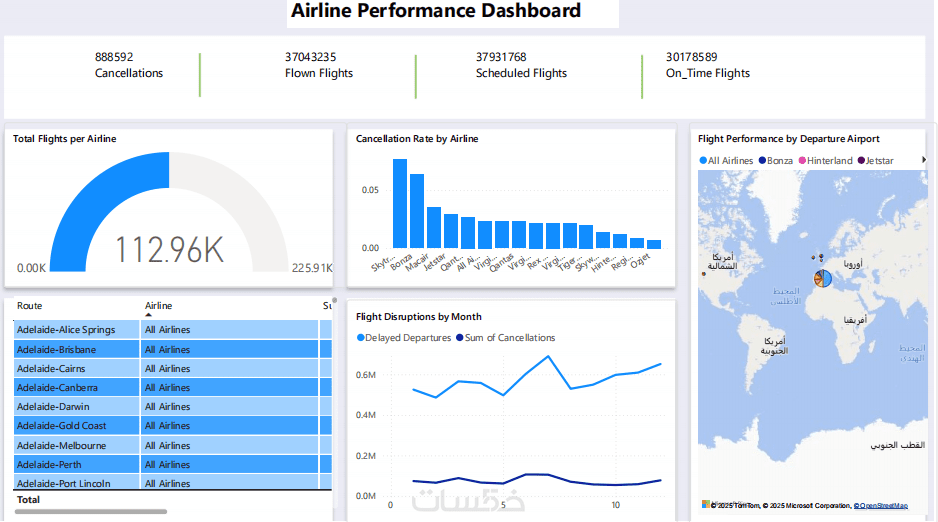The height and width of the screenshot is (522, 938).
Task: Click the Cancellation Rate by Airline visual title
Action: [417, 139]
